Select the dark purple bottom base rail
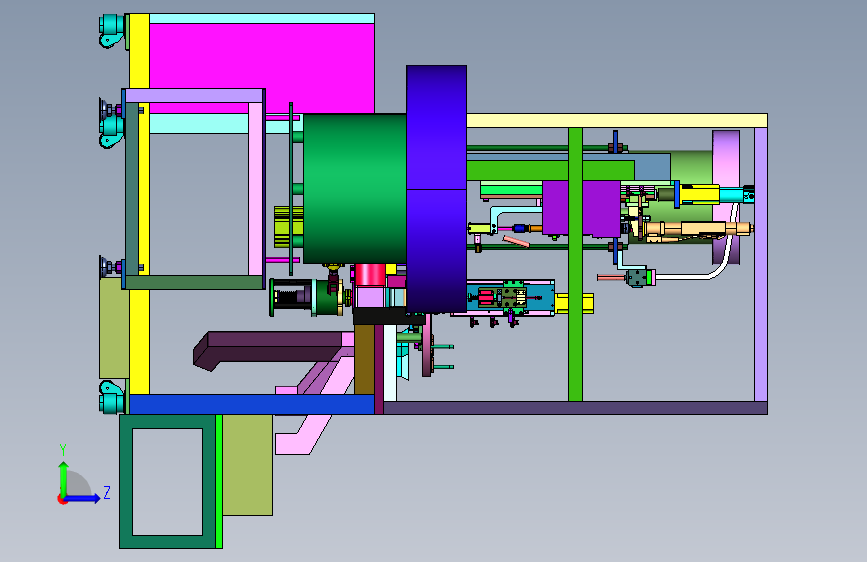 pos(575,408)
